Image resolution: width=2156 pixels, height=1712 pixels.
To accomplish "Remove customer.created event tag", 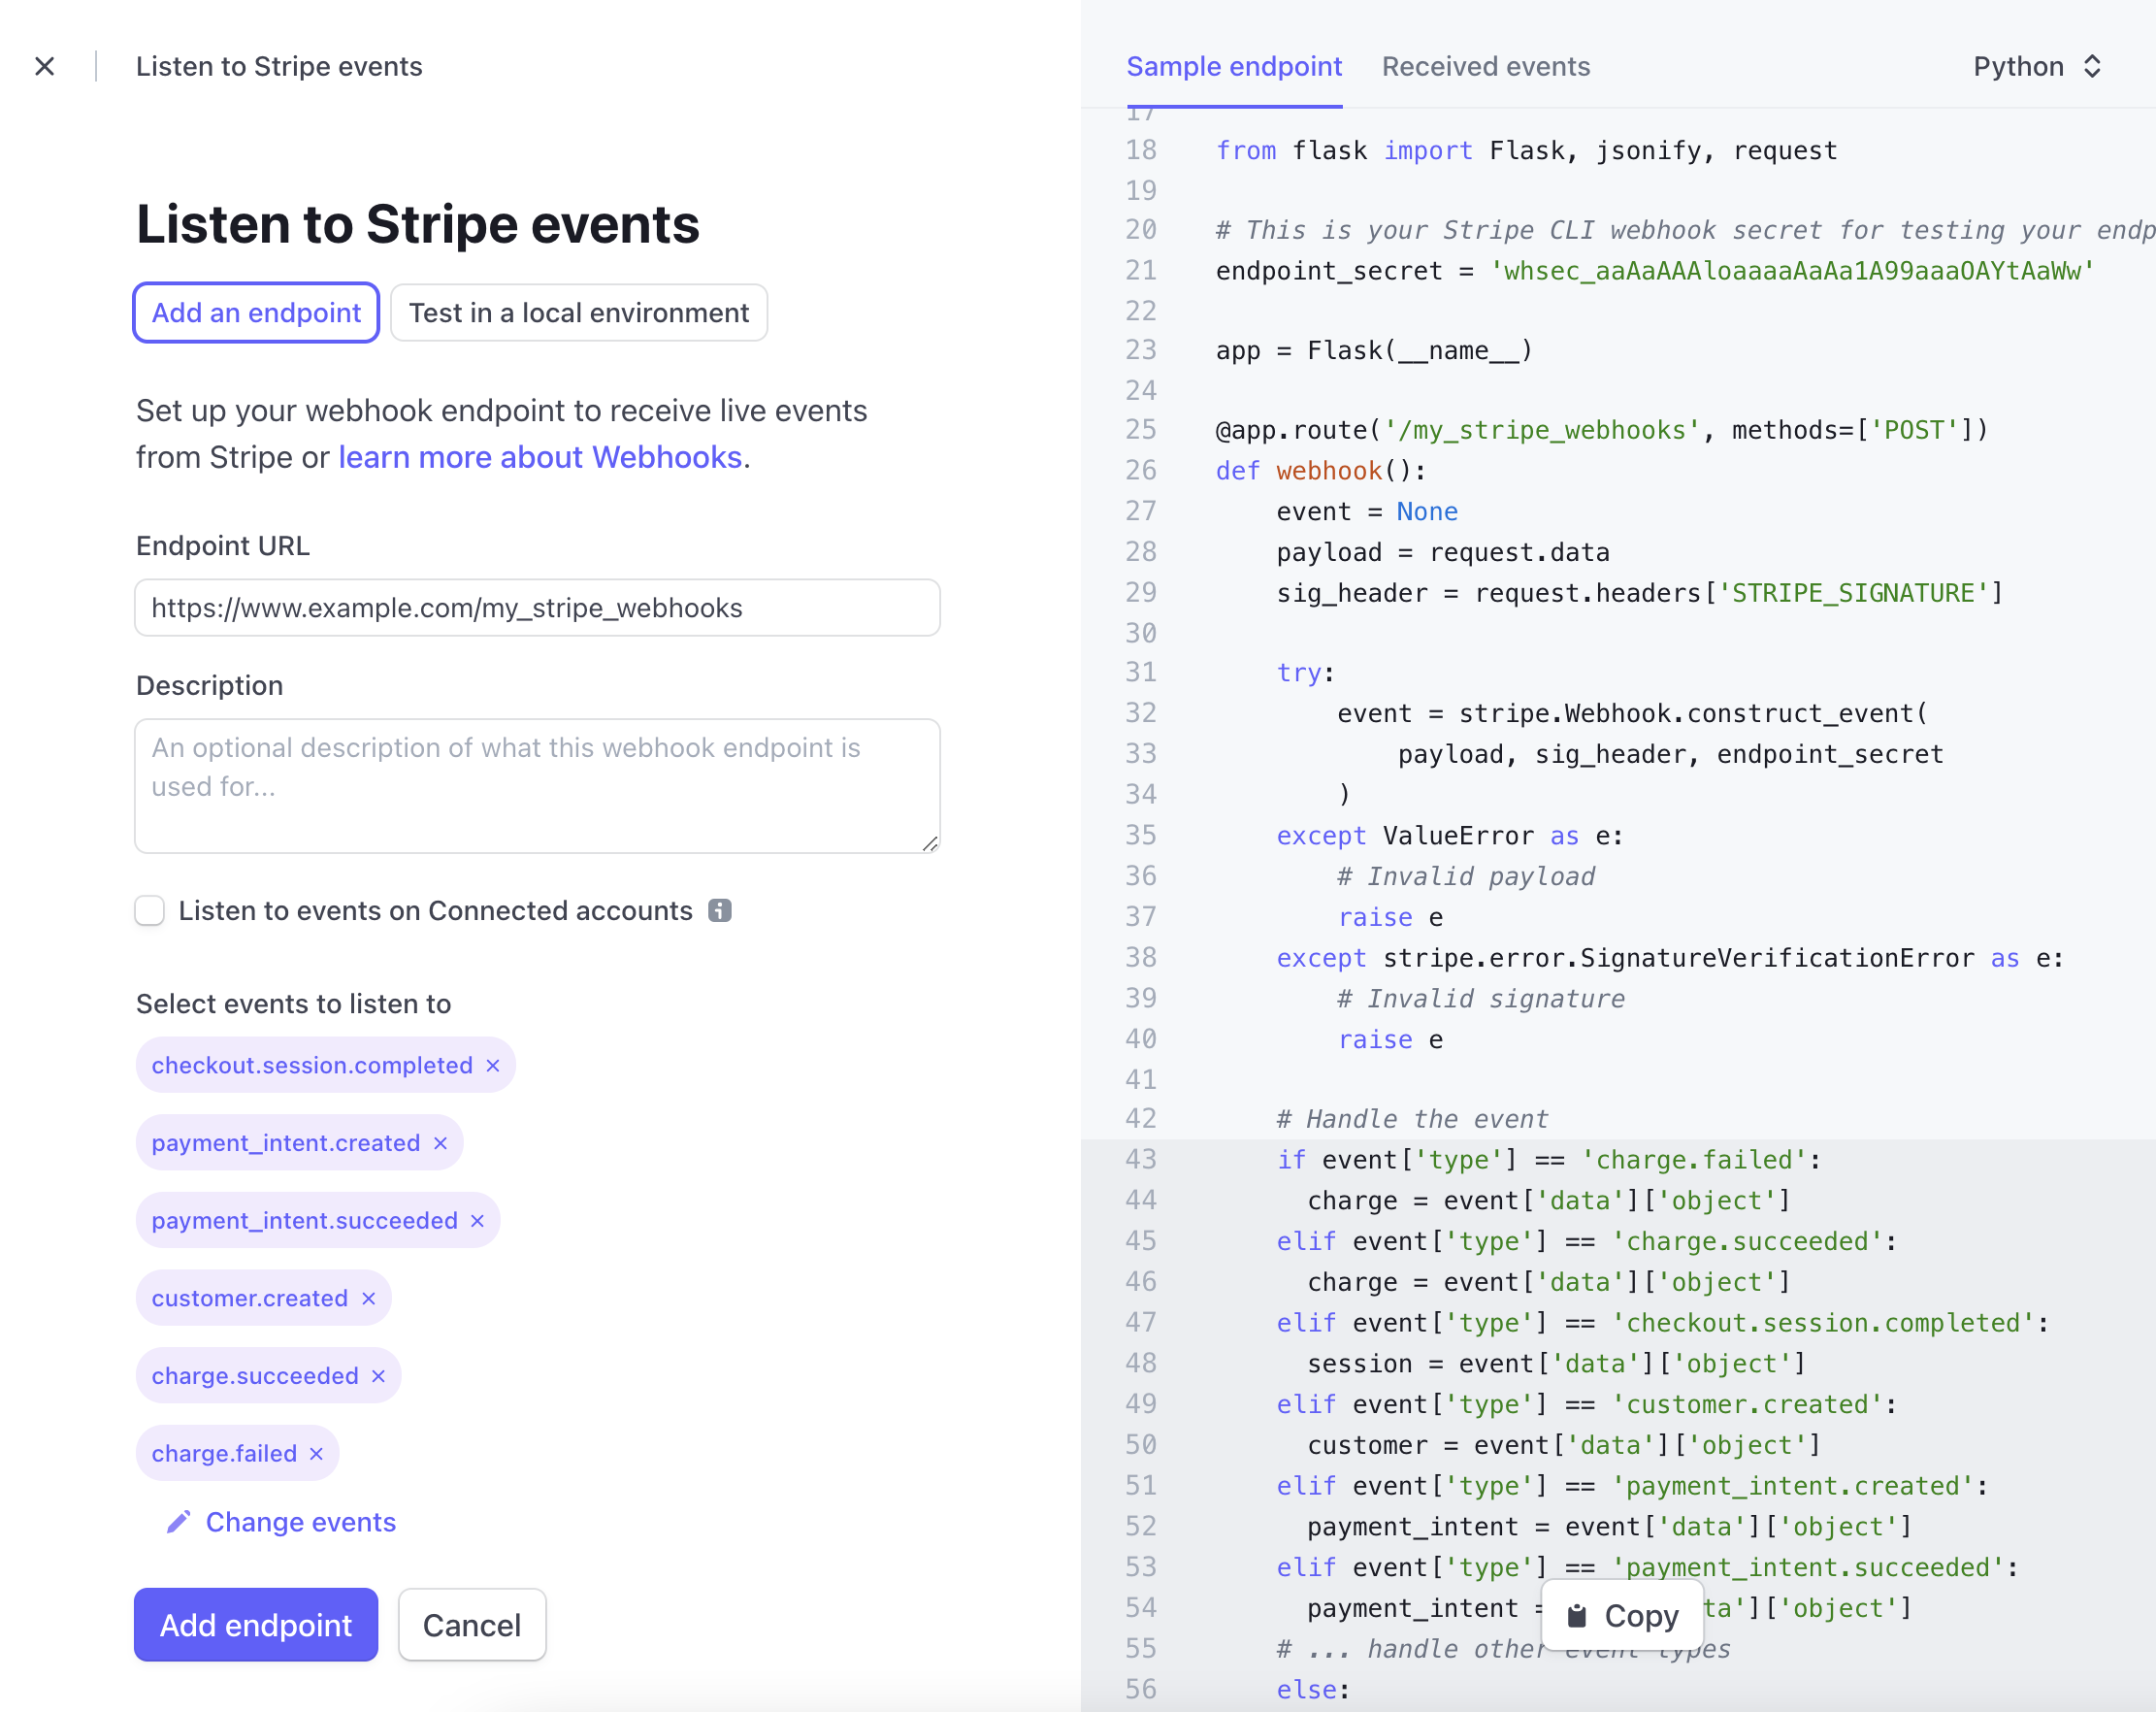I will (x=368, y=1299).
